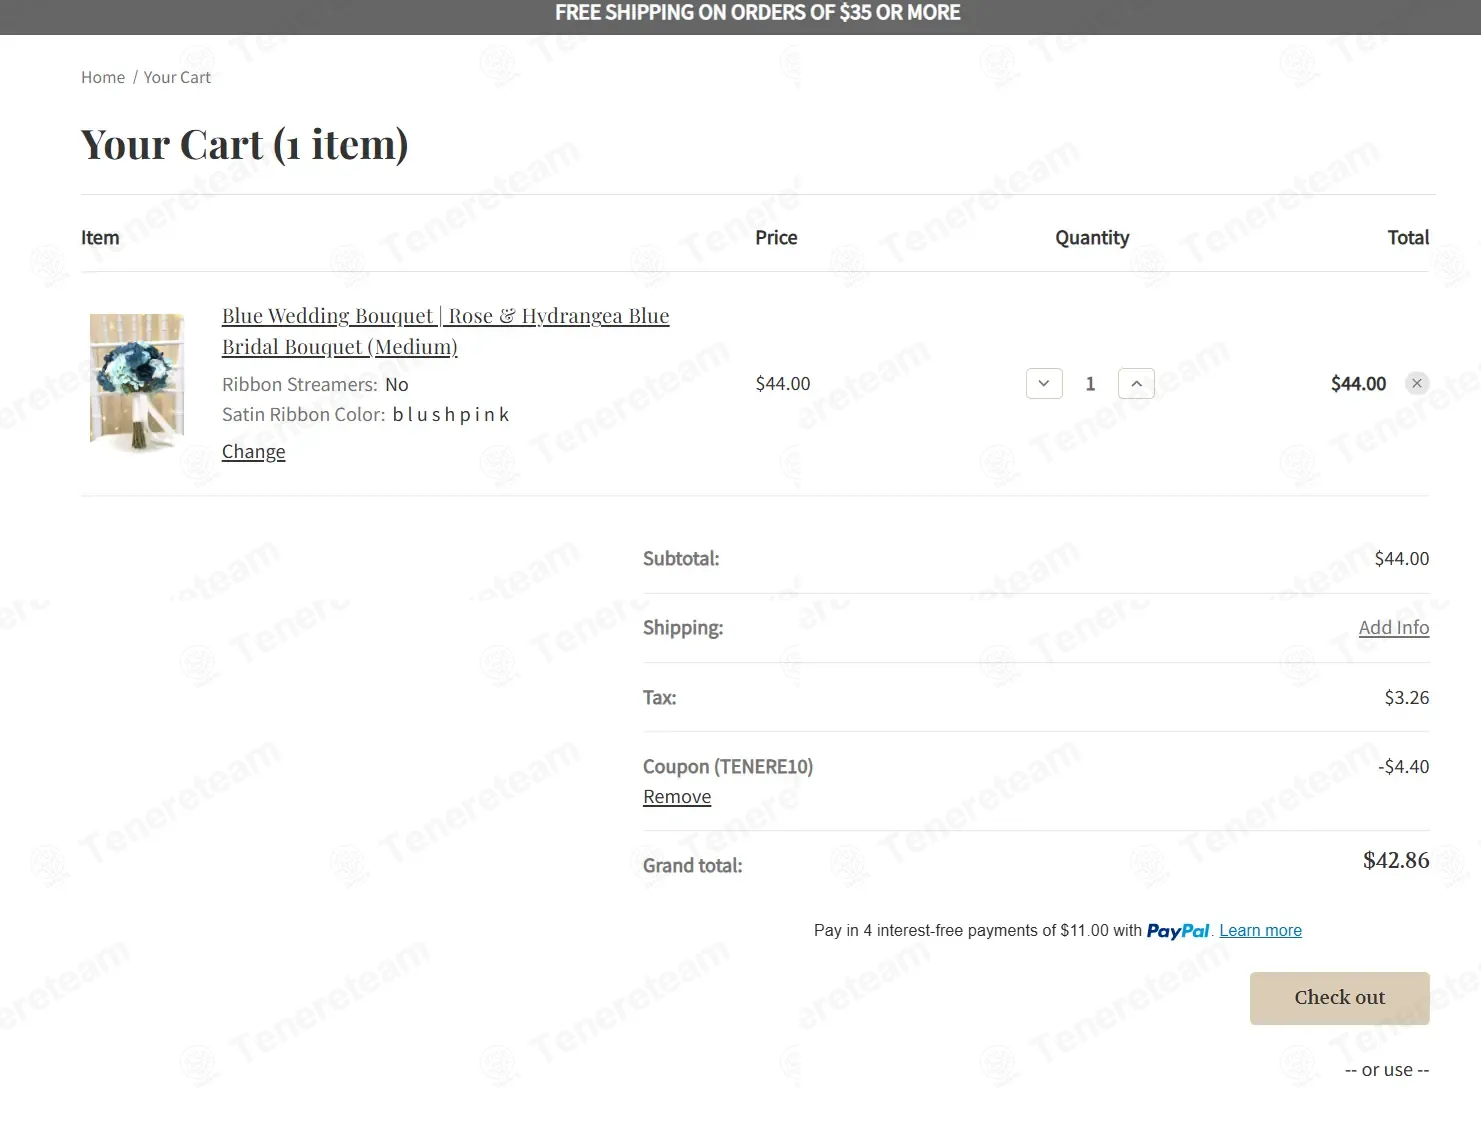1481x1134 pixels.
Task: Go to Home breadcrumb
Action: (x=103, y=77)
